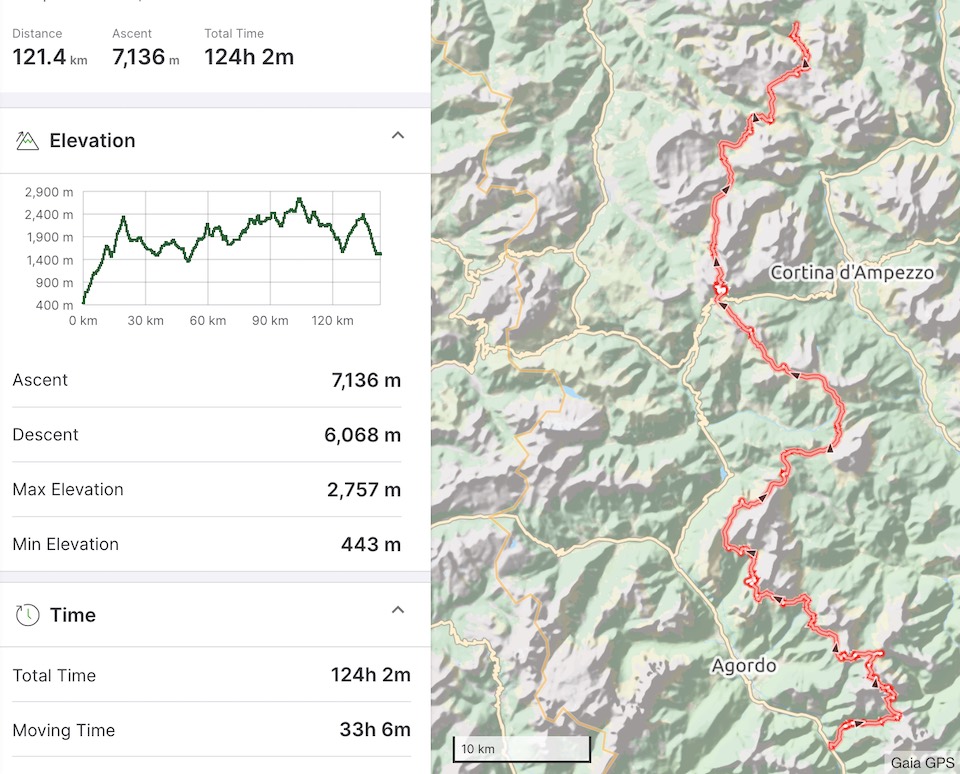The image size is (960, 774).
Task: Click the Elevation section header
Action: tap(215, 141)
